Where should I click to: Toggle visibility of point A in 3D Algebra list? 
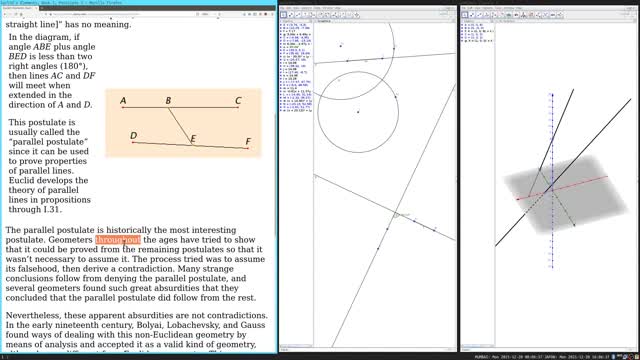pyautogui.click(x=462, y=25)
